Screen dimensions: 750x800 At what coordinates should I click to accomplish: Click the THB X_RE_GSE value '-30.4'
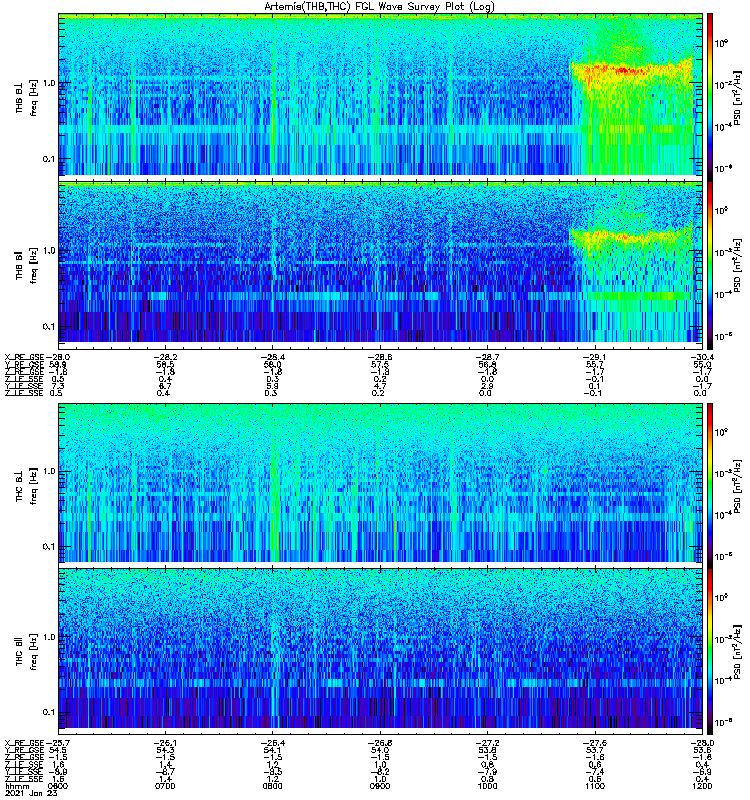(x=702, y=357)
